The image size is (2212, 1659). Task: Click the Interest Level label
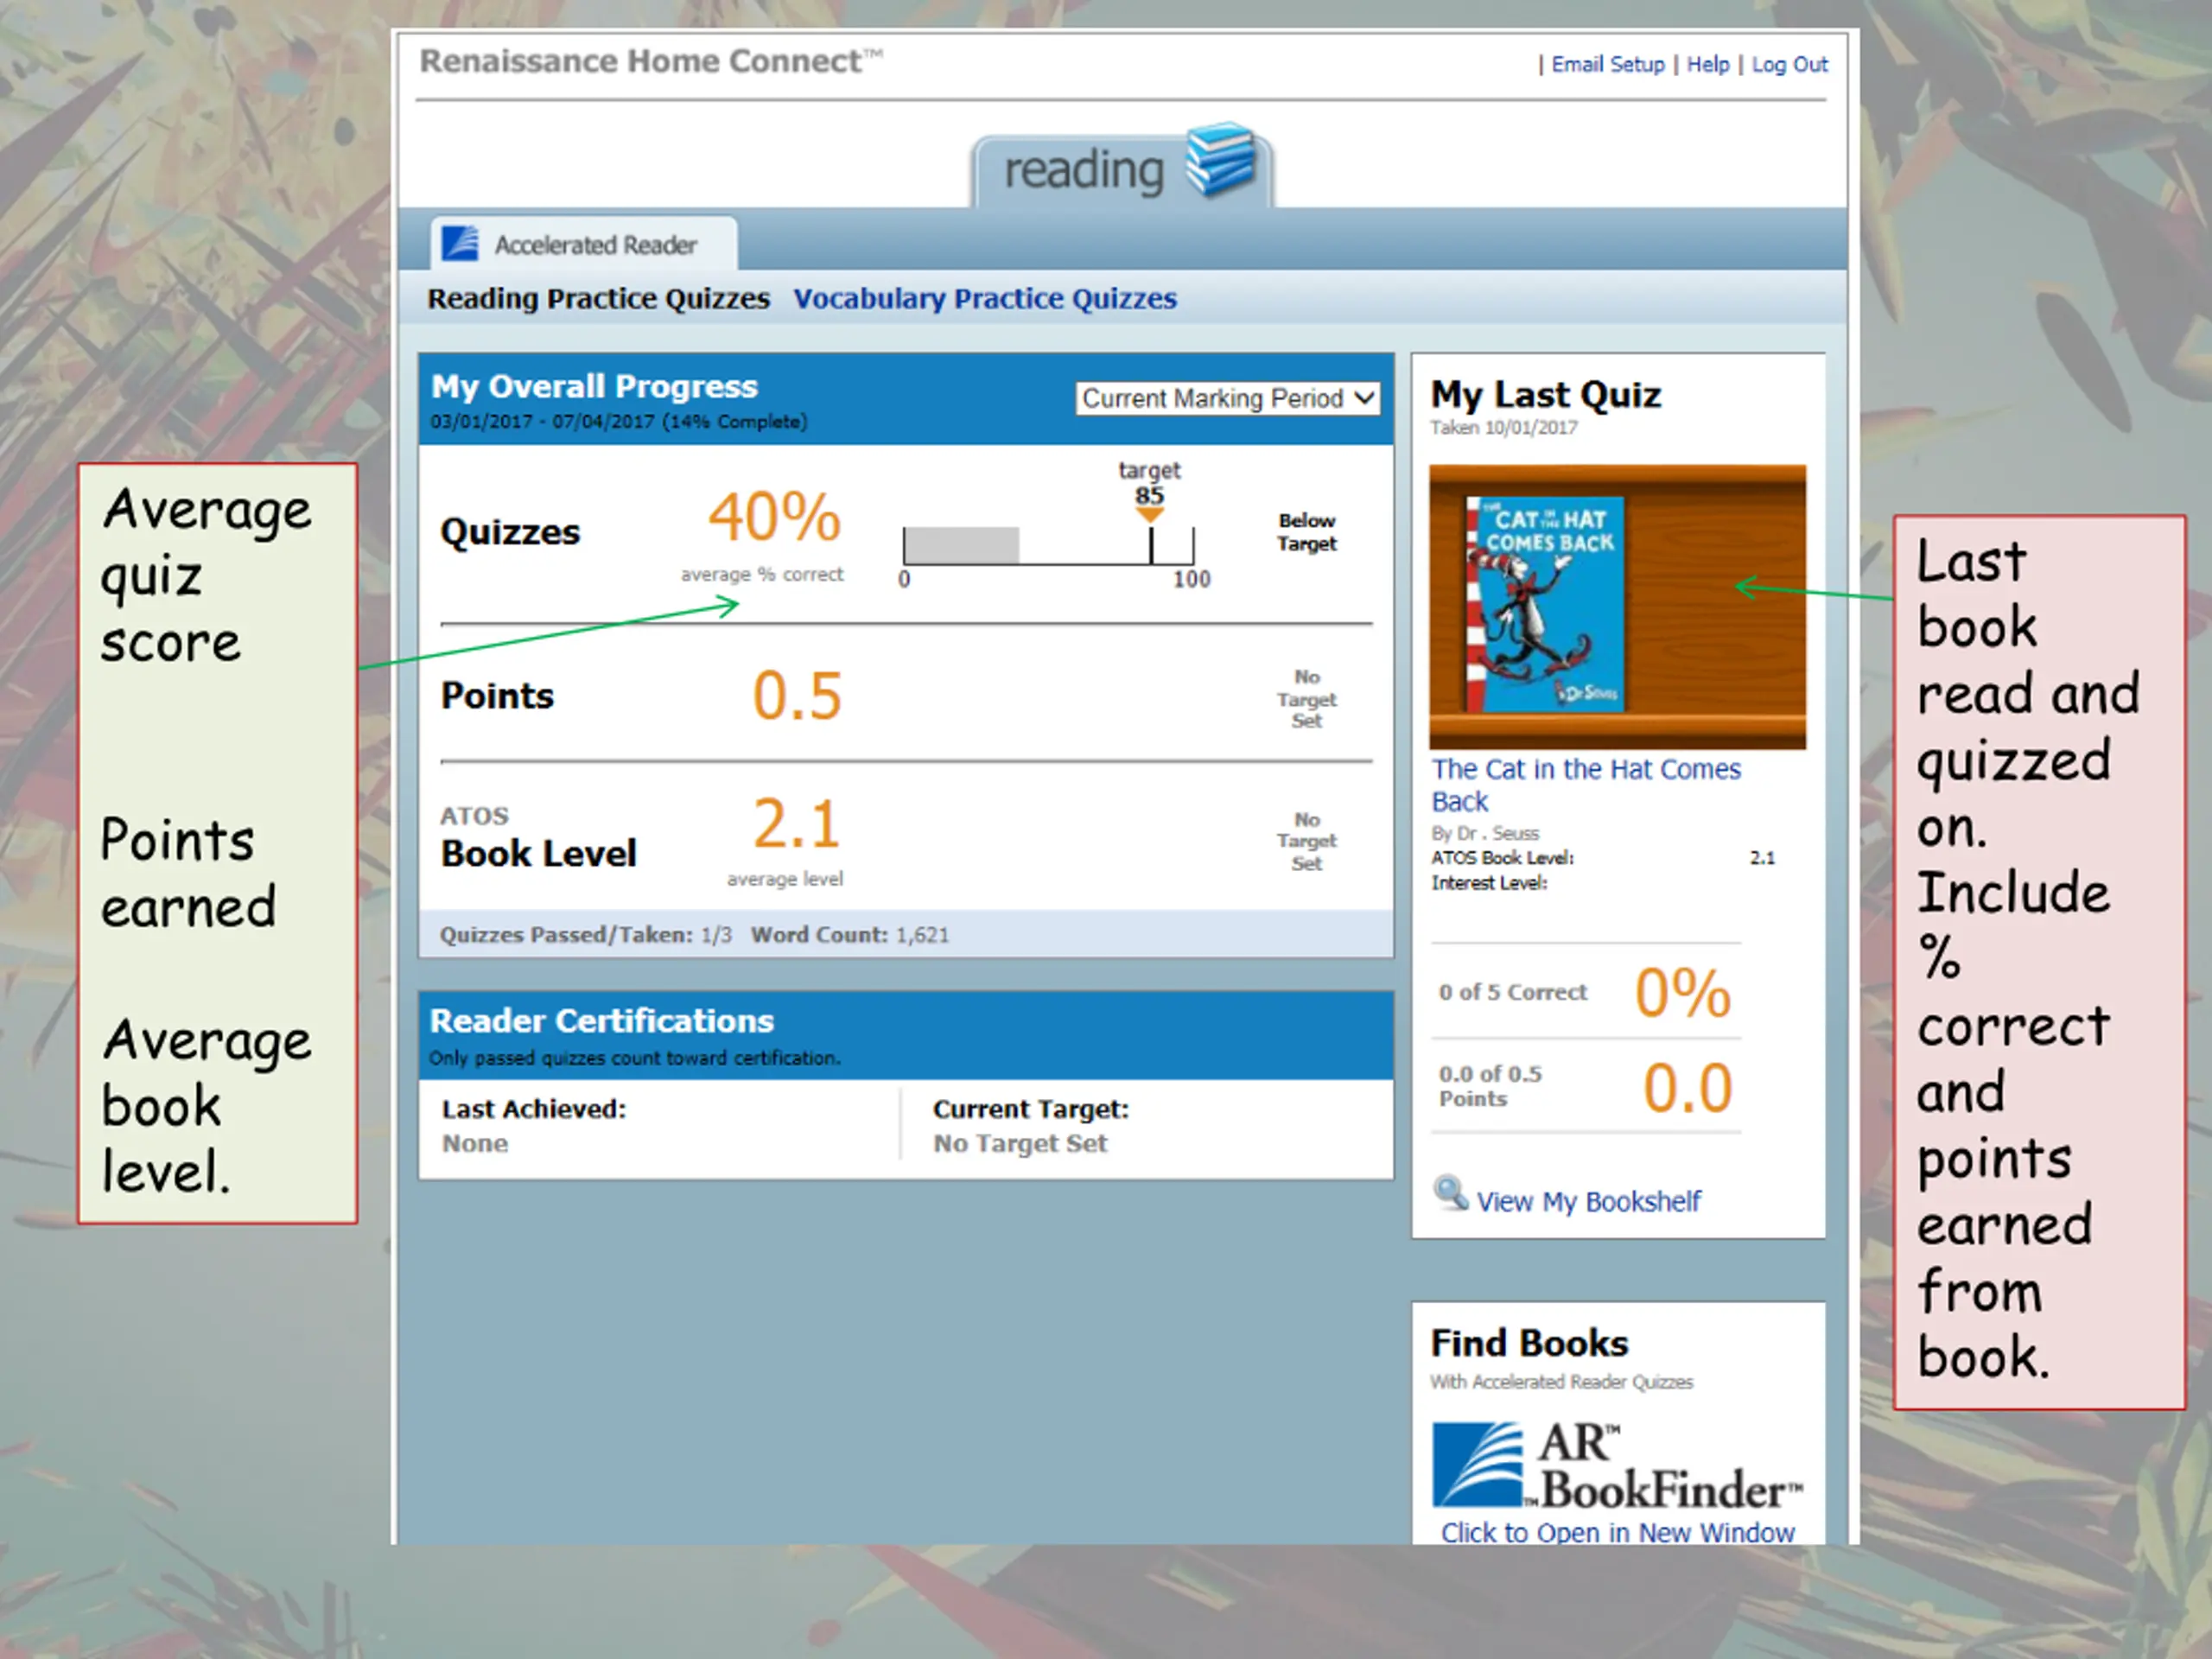[x=1489, y=883]
